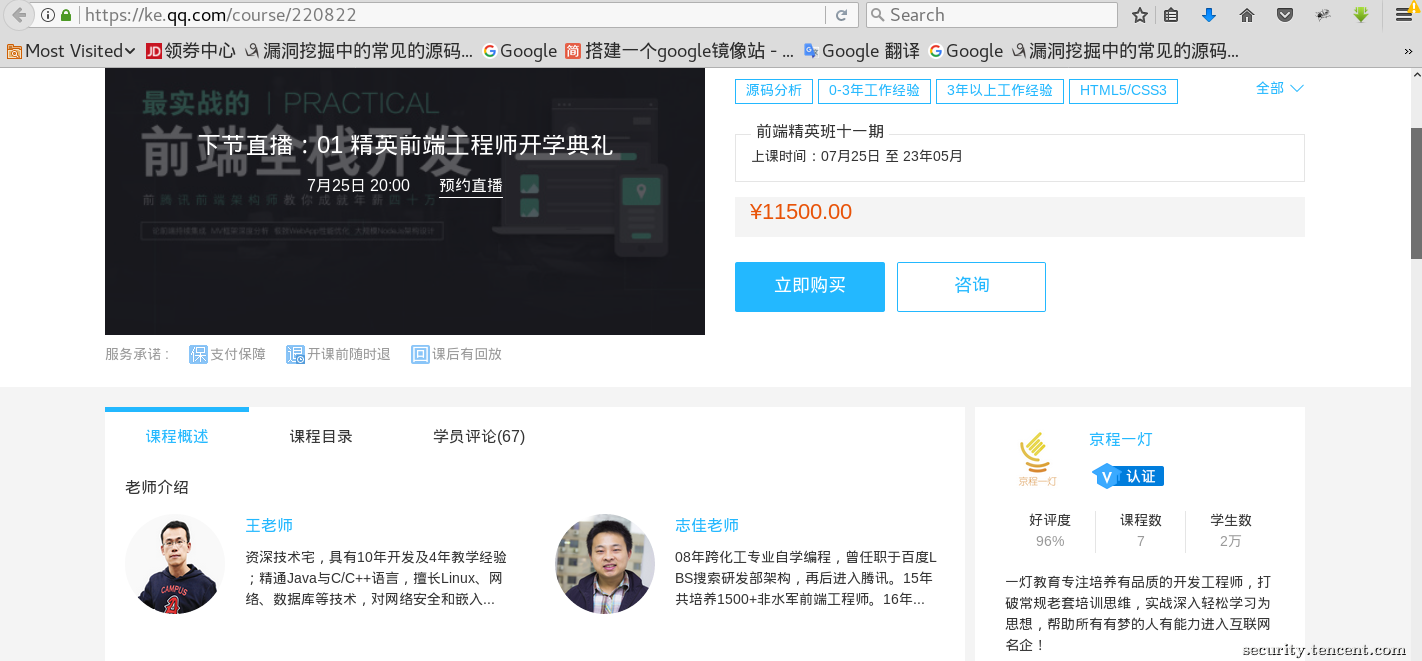
Task: Go to the browser home page
Action: tap(1246, 15)
